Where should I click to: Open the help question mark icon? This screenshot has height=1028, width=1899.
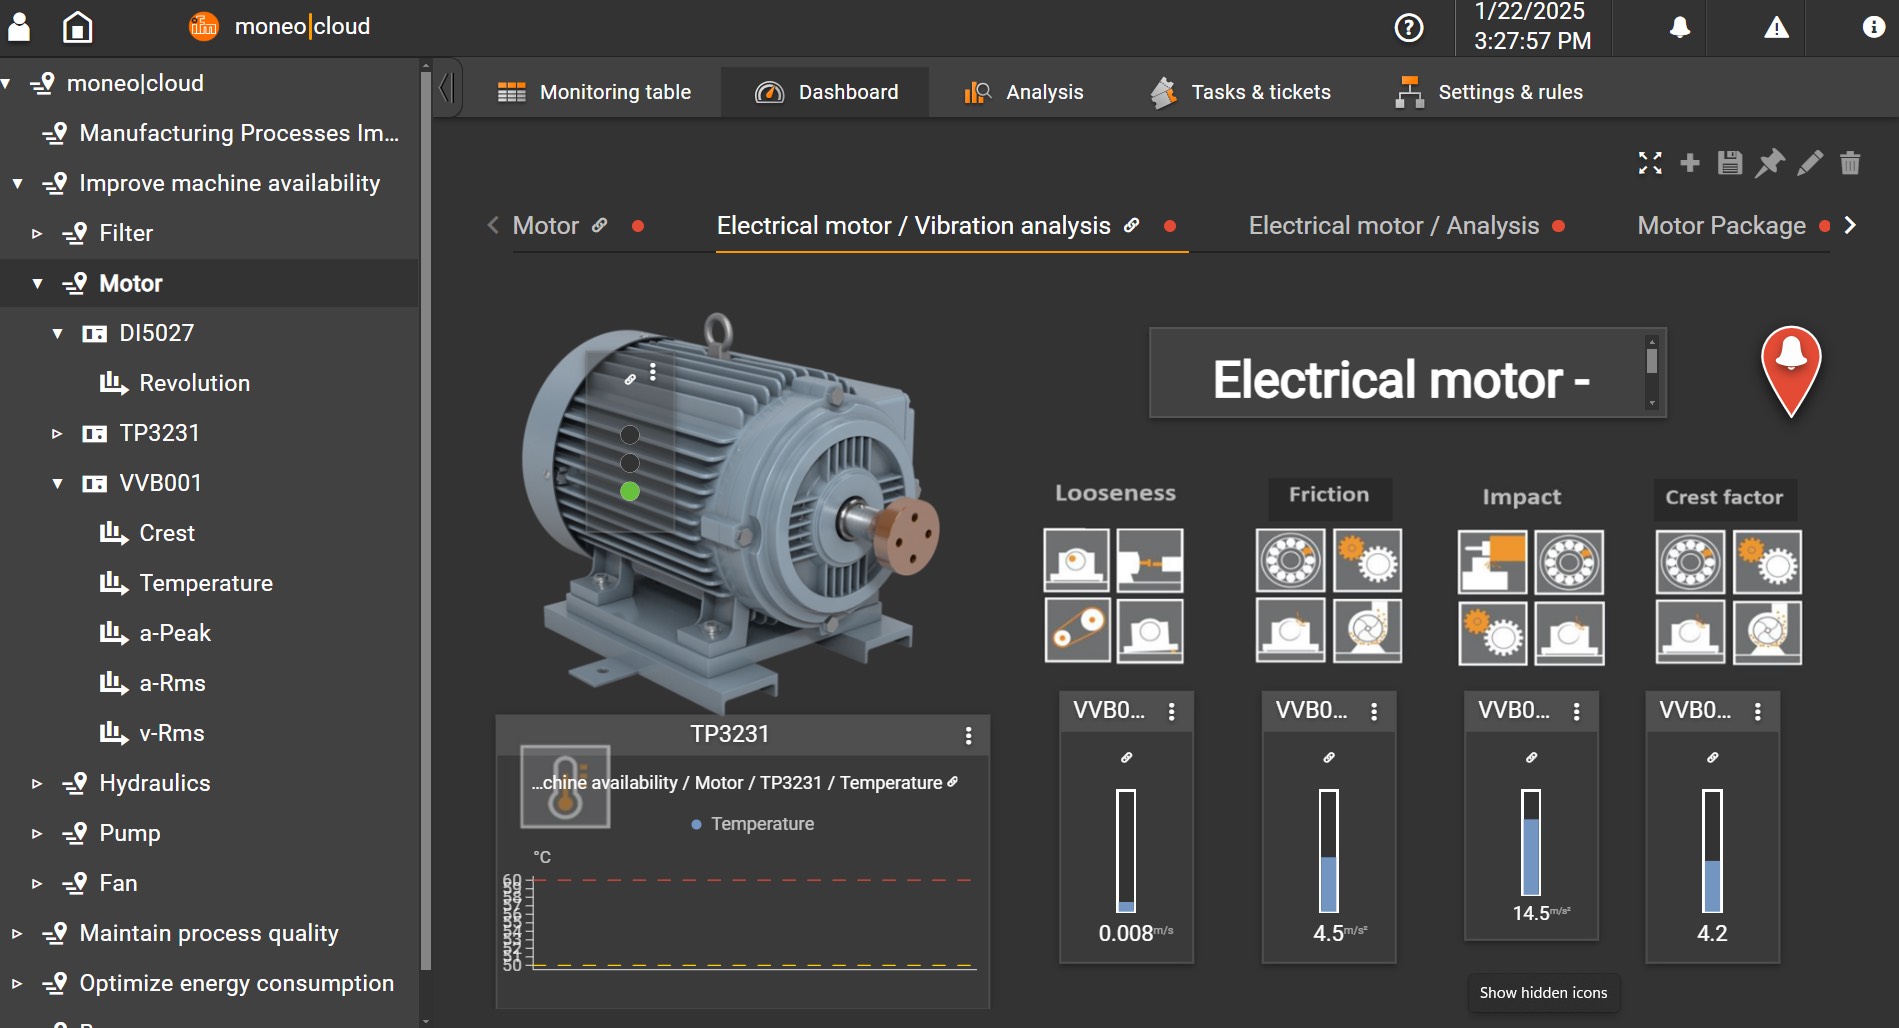[1408, 28]
